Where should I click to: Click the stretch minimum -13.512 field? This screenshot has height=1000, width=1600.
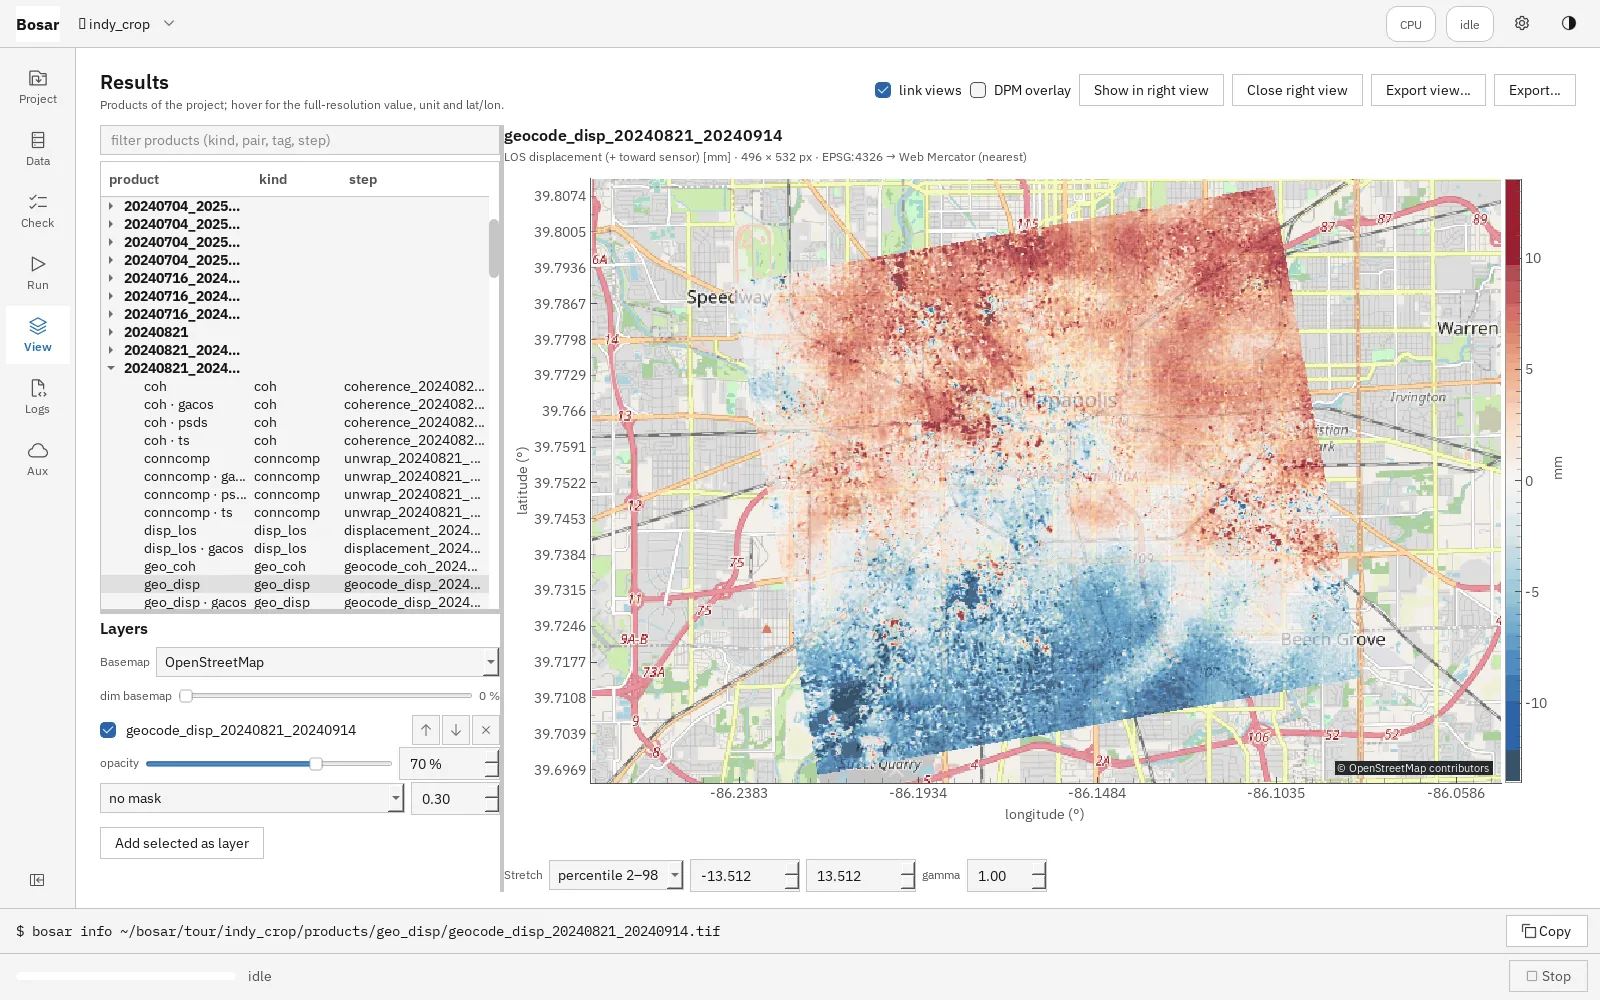point(738,876)
